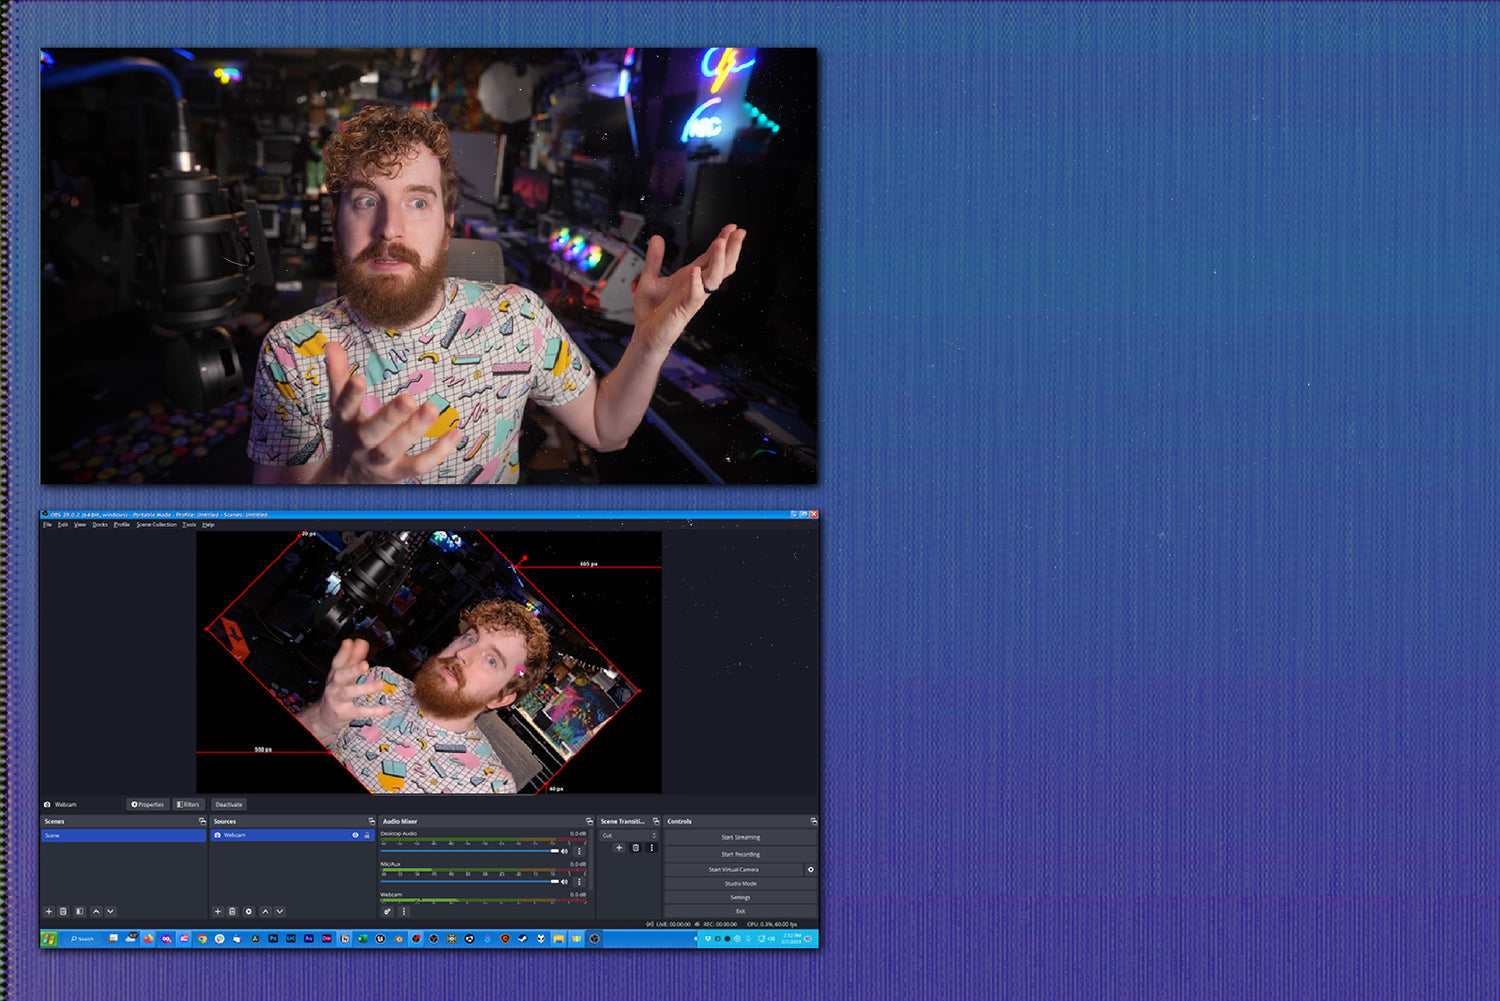1500x1001 pixels.
Task: Click the Mic/Aux volume slider
Action: [470, 881]
